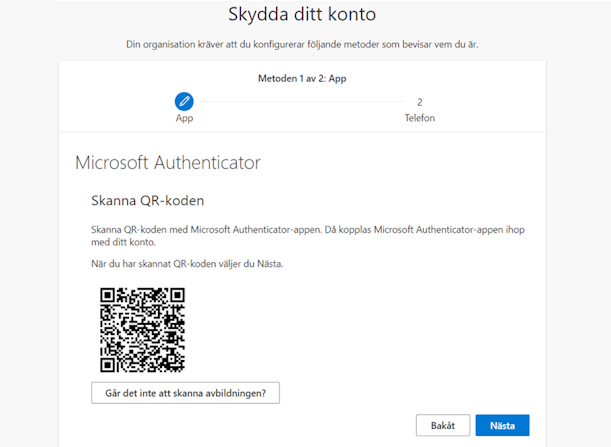Select step 2 Telefon indicator
The height and width of the screenshot is (447, 611).
(420, 102)
